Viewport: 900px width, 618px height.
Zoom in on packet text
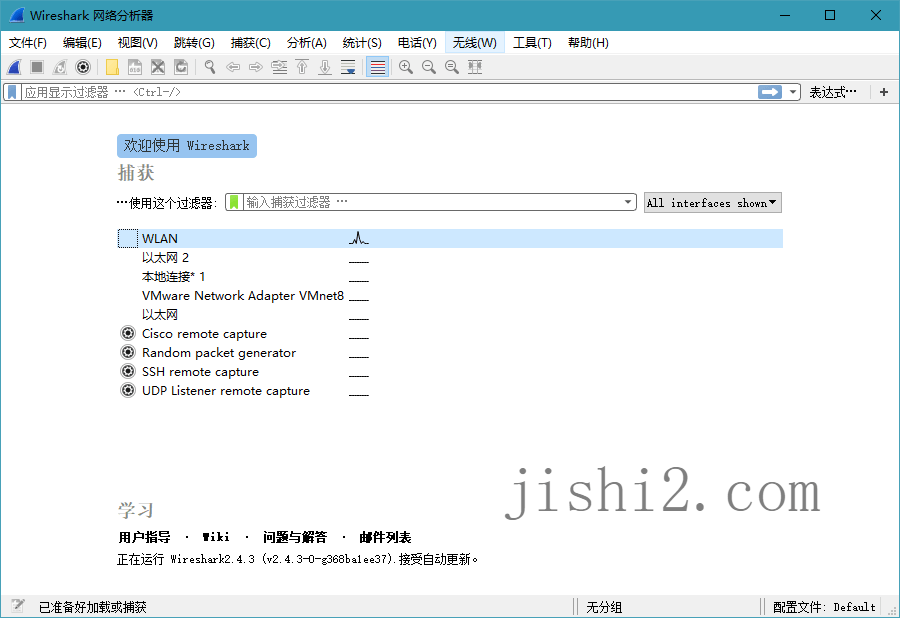pyautogui.click(x=406, y=67)
